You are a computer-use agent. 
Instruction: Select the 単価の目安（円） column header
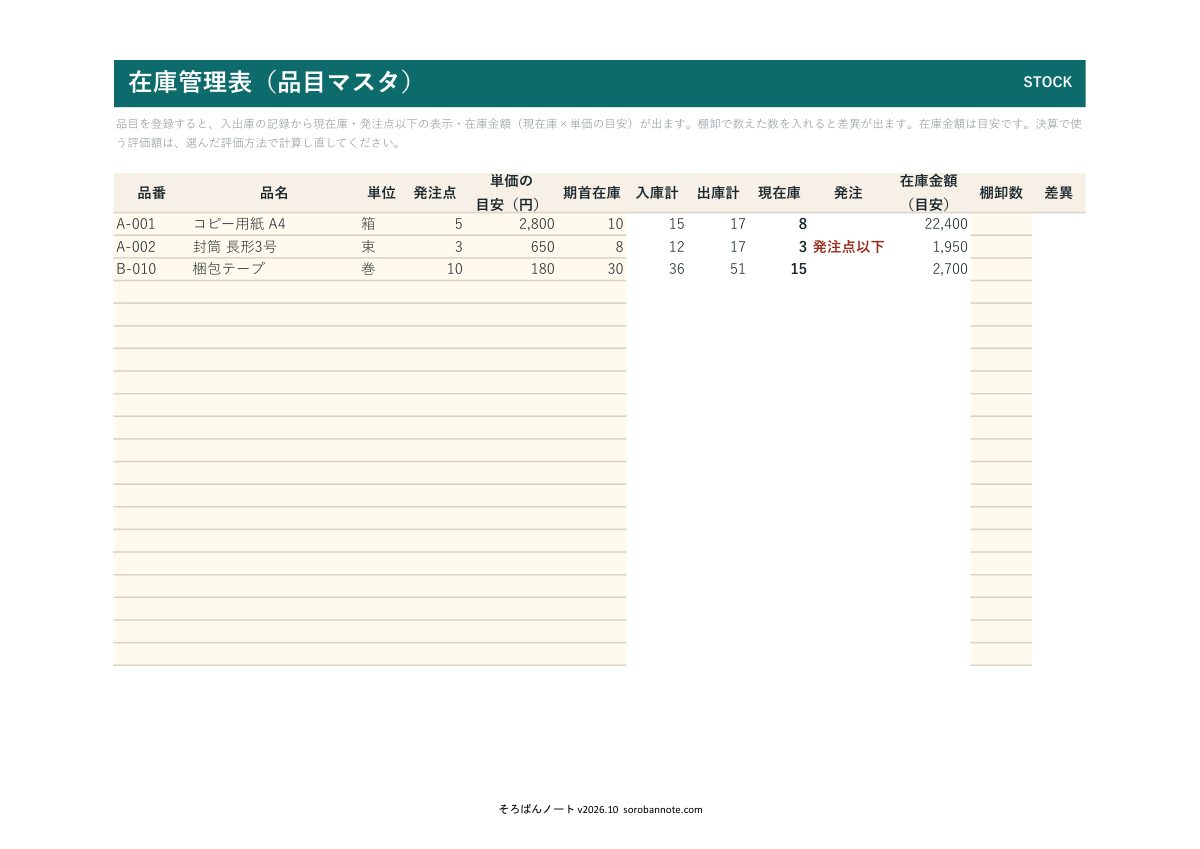point(511,193)
